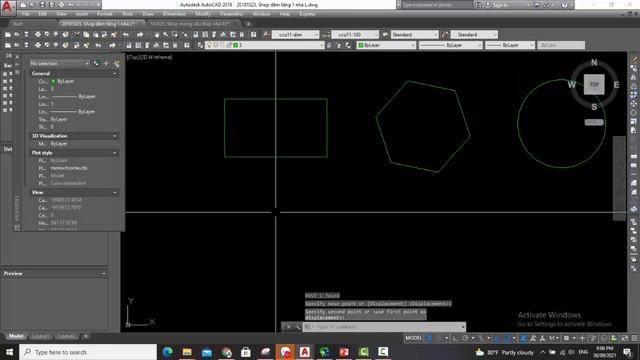Open the ByLayer lineweight control dropdown
Screen dimensions: 640x360
(x=510, y=45)
